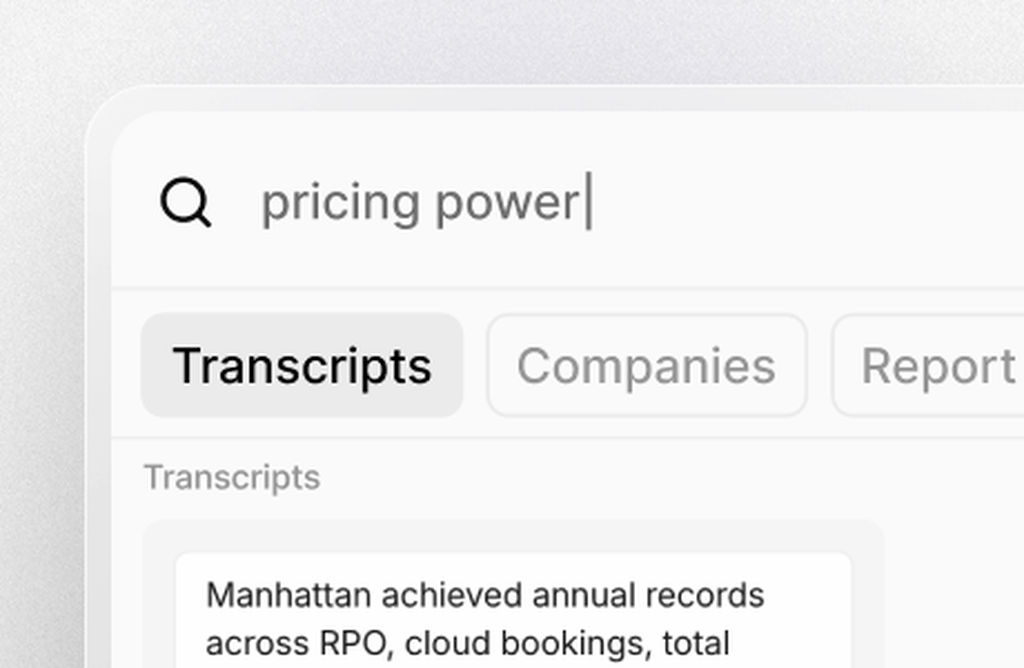Click the gray container around the transcript result
The image size is (1024, 668).
point(867,600)
